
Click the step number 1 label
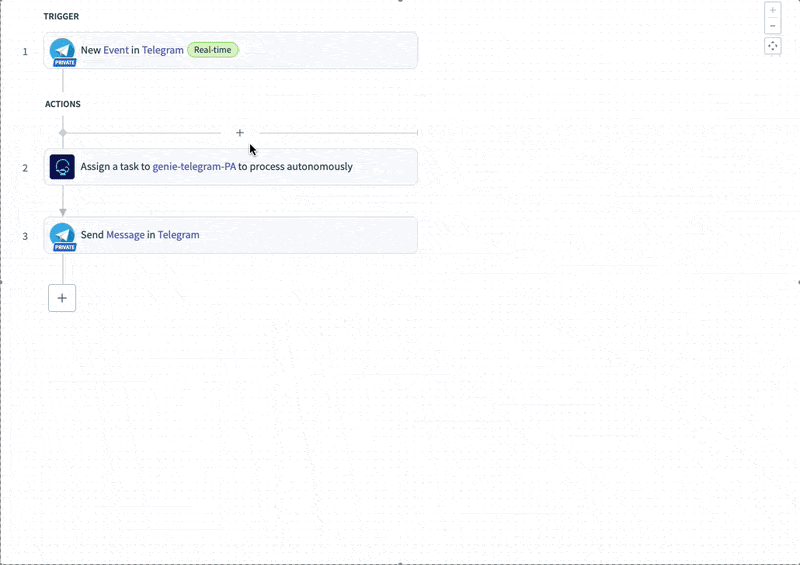25,52
